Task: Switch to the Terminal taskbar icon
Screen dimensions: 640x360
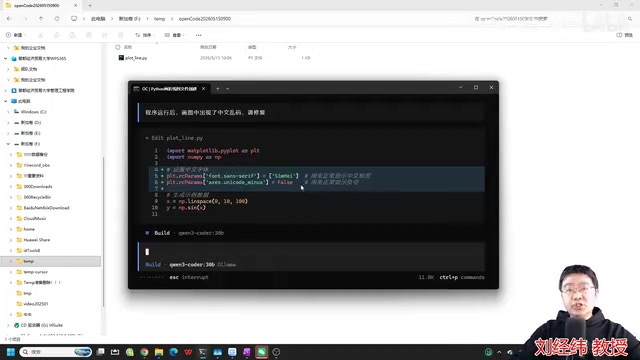Action: tap(202, 352)
